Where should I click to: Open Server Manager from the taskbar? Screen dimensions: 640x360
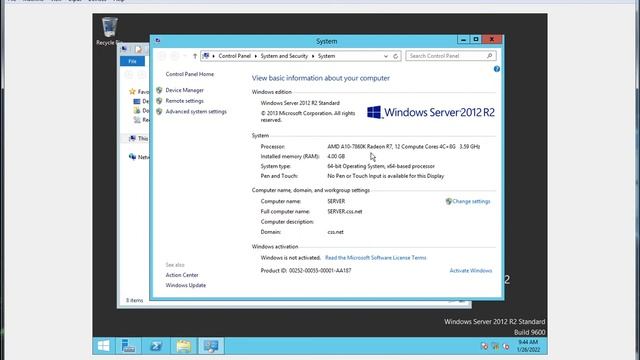(128, 346)
